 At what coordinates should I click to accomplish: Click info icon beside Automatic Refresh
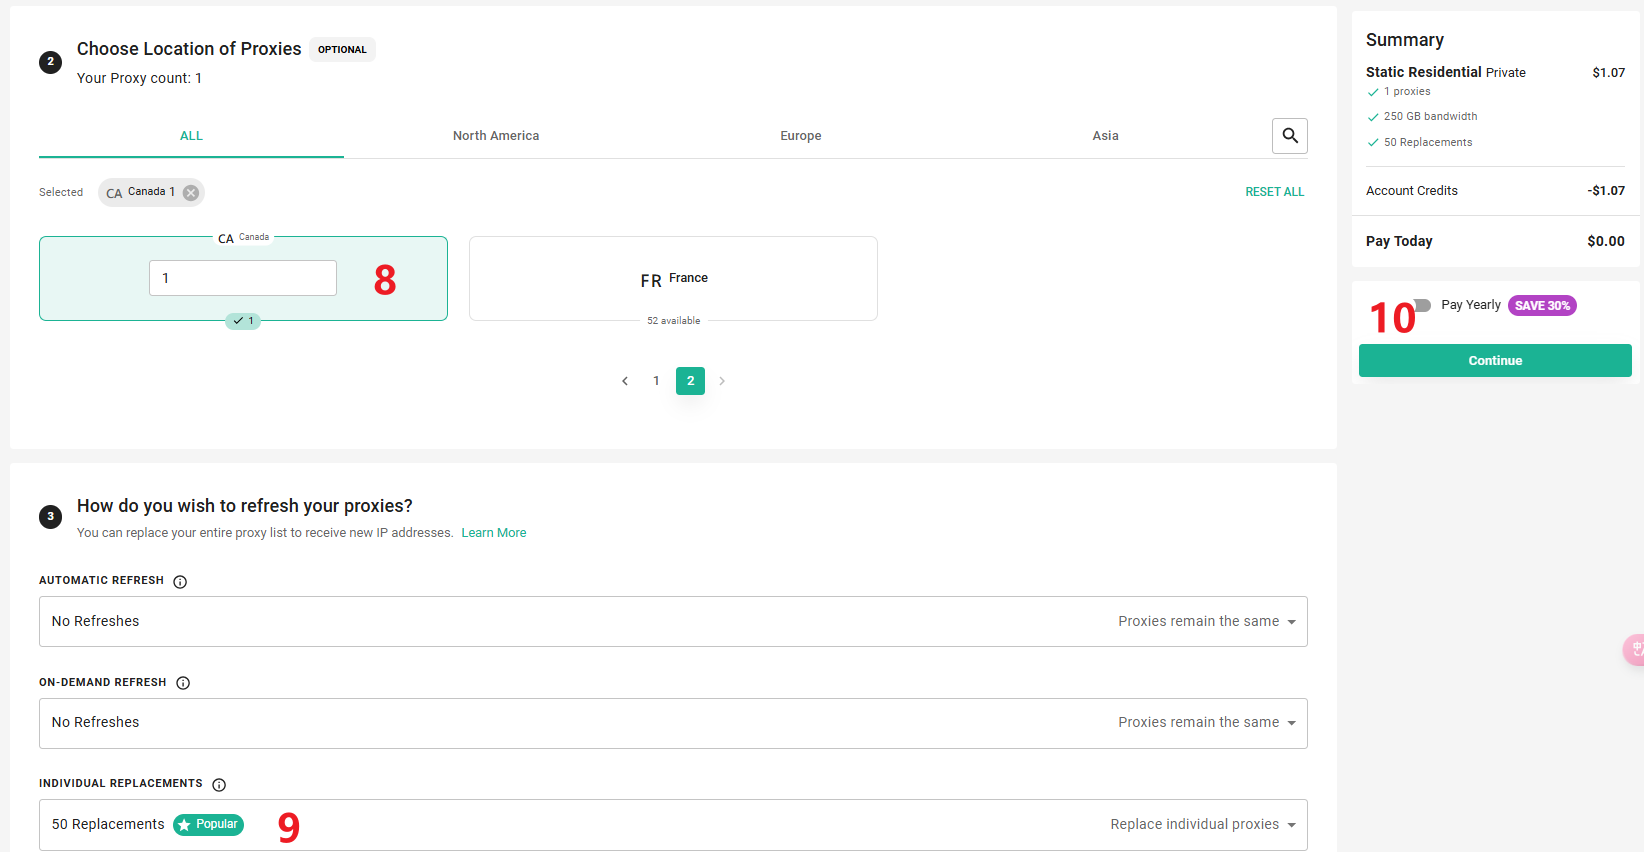tap(180, 582)
